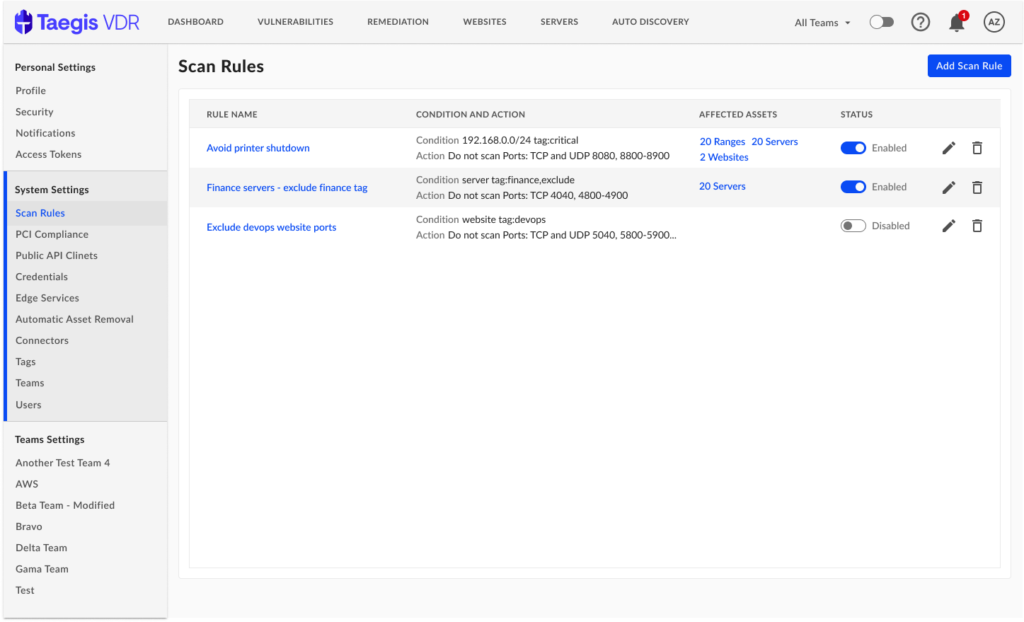1024x622 pixels.
Task: View the 2 Websites affected assets link
Action: click(x=724, y=157)
